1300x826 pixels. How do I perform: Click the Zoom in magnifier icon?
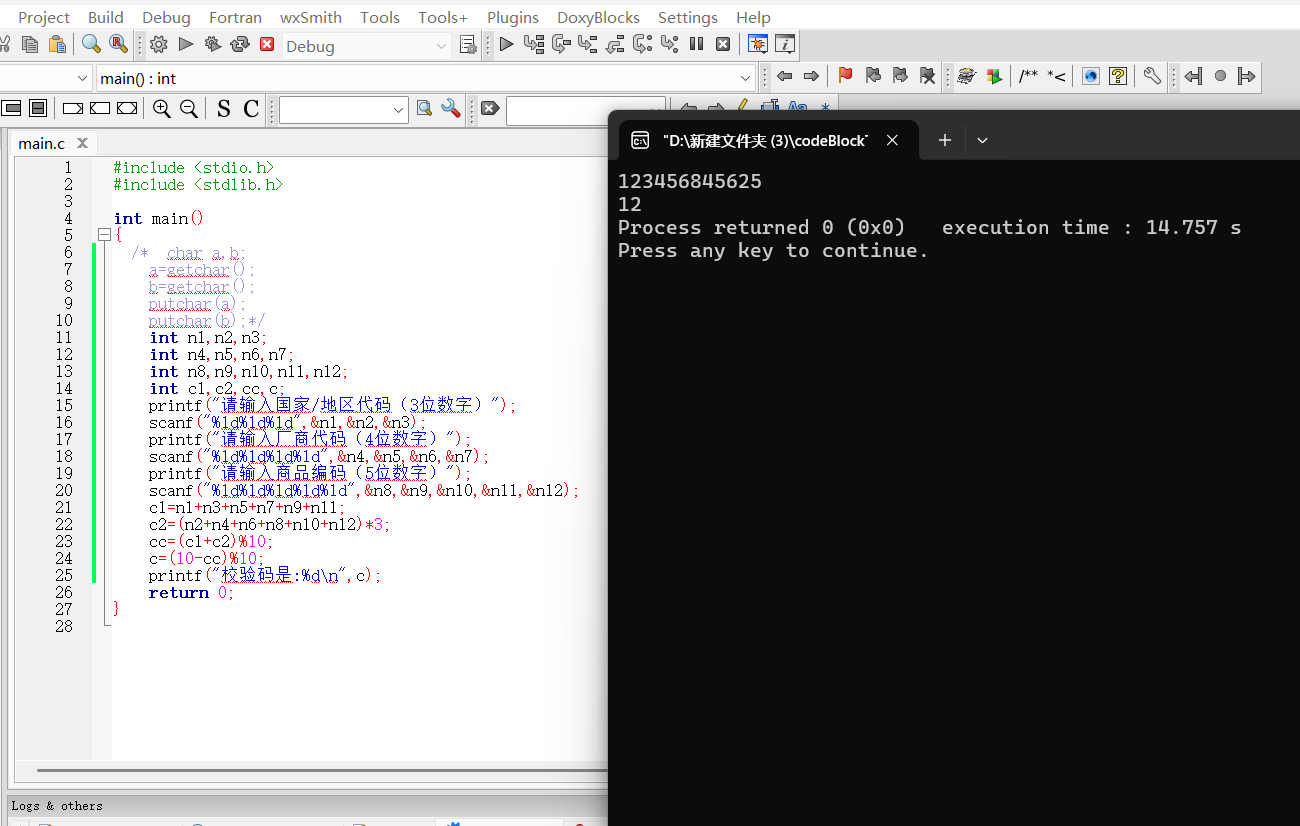pyautogui.click(x=162, y=109)
